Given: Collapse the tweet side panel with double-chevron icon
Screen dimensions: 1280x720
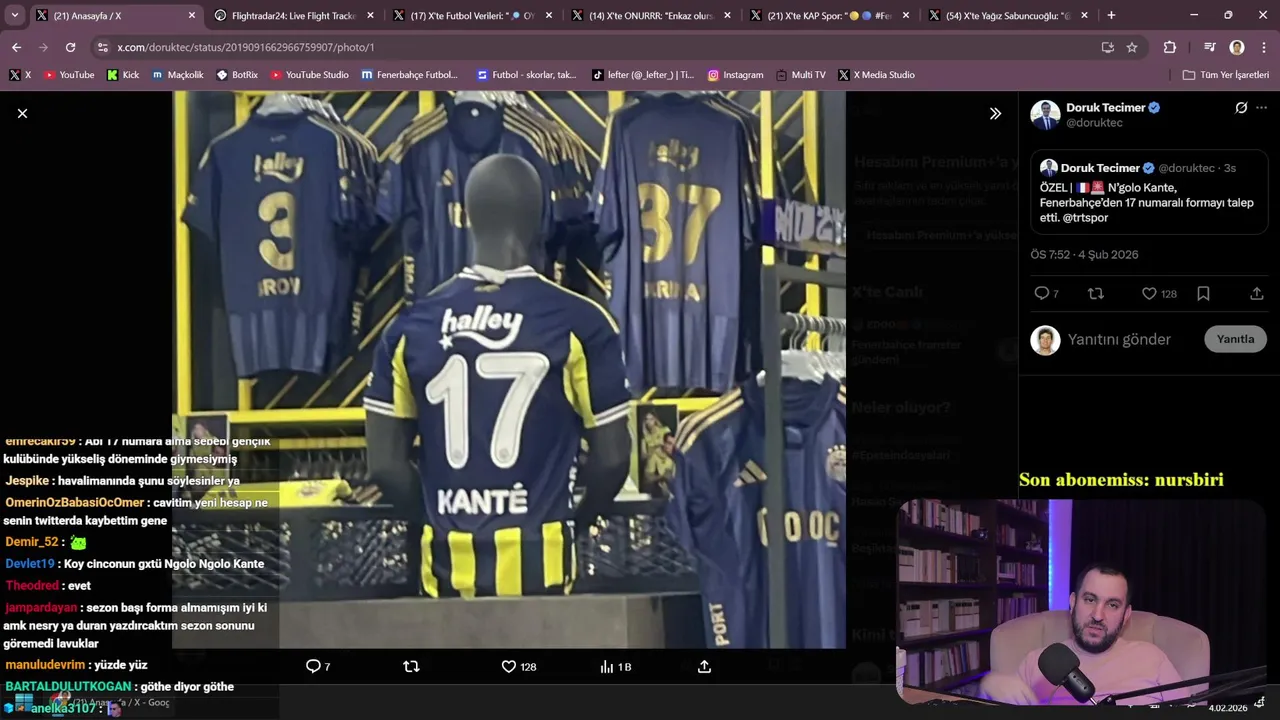Looking at the screenshot, I should (x=995, y=114).
